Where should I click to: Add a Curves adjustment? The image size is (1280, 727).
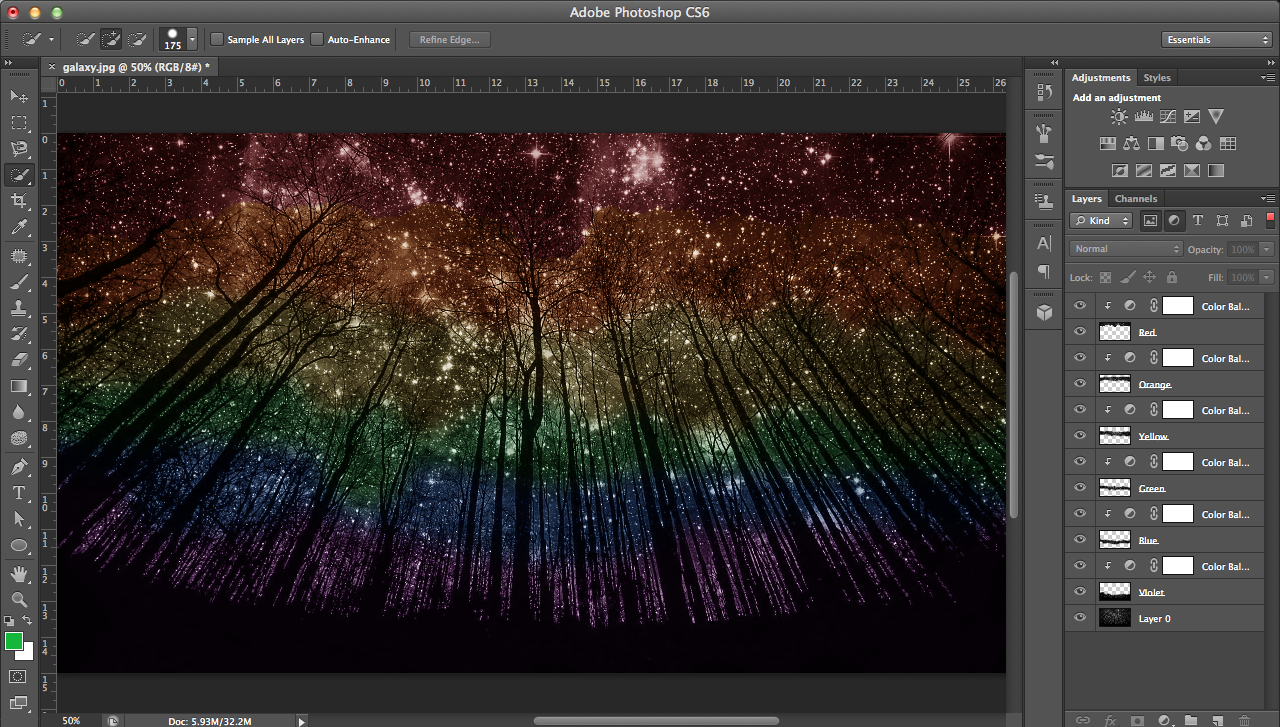click(x=1167, y=117)
